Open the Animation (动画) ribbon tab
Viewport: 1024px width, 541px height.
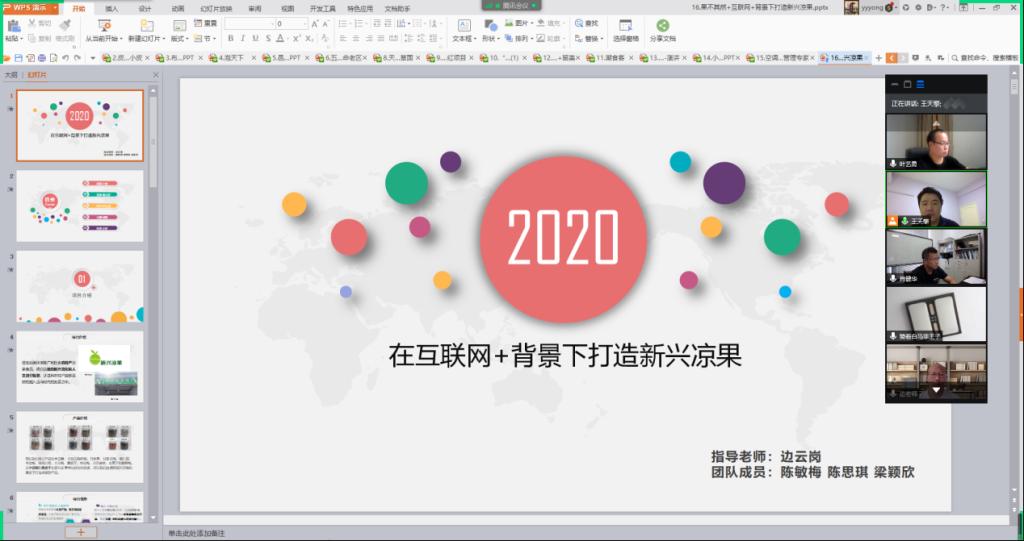(x=177, y=8)
